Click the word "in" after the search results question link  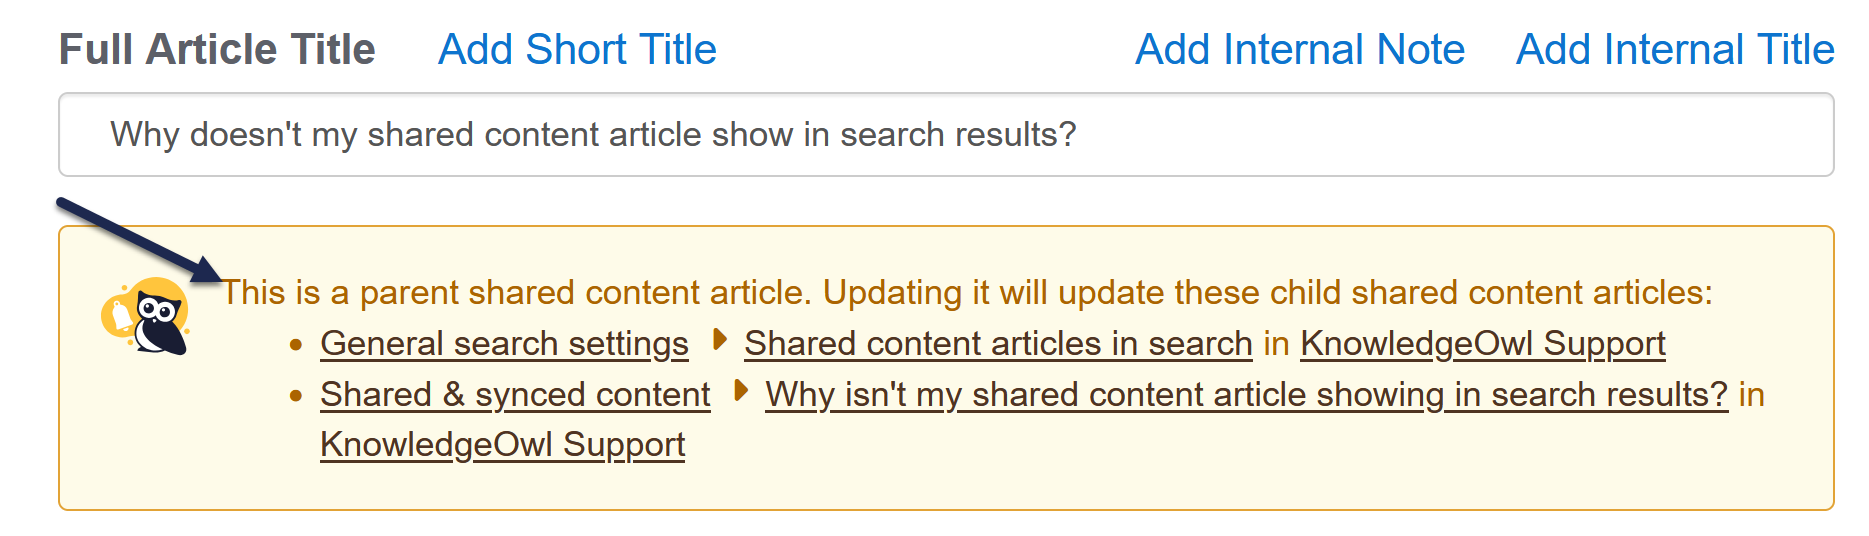[1751, 395]
